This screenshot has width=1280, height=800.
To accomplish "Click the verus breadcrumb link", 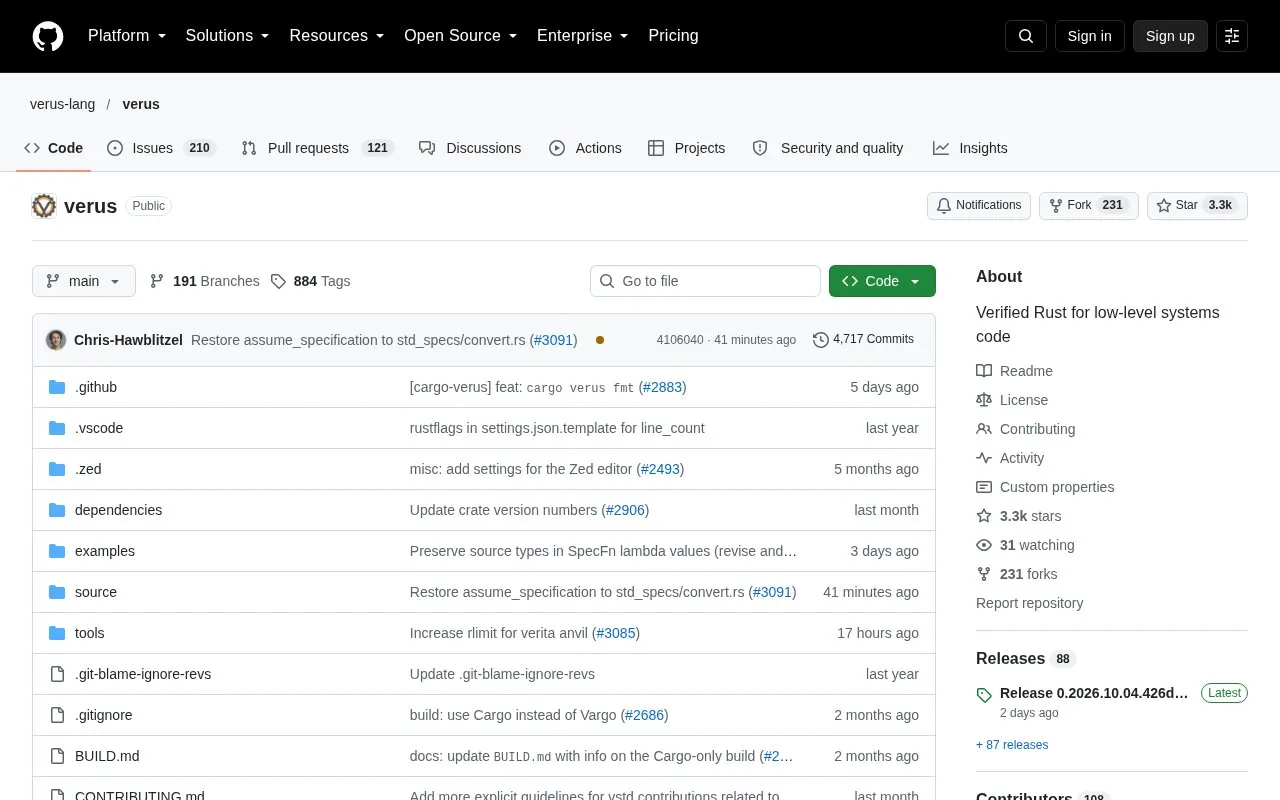I will pos(141,104).
